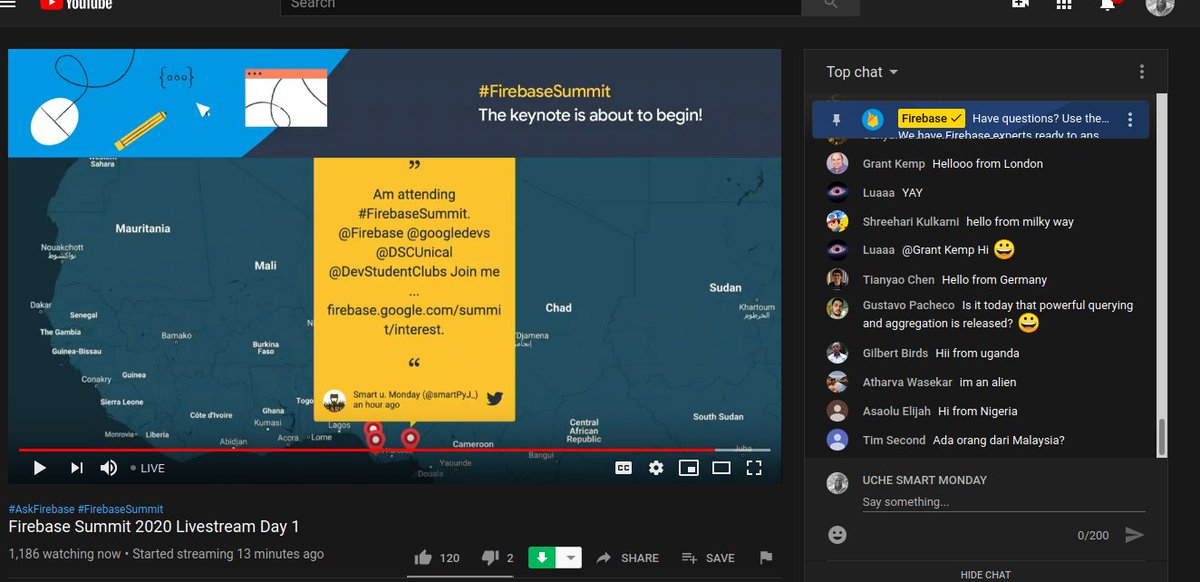Viewport: 1200px width, 582px height.
Task: Mute the video volume
Action: (x=108, y=468)
